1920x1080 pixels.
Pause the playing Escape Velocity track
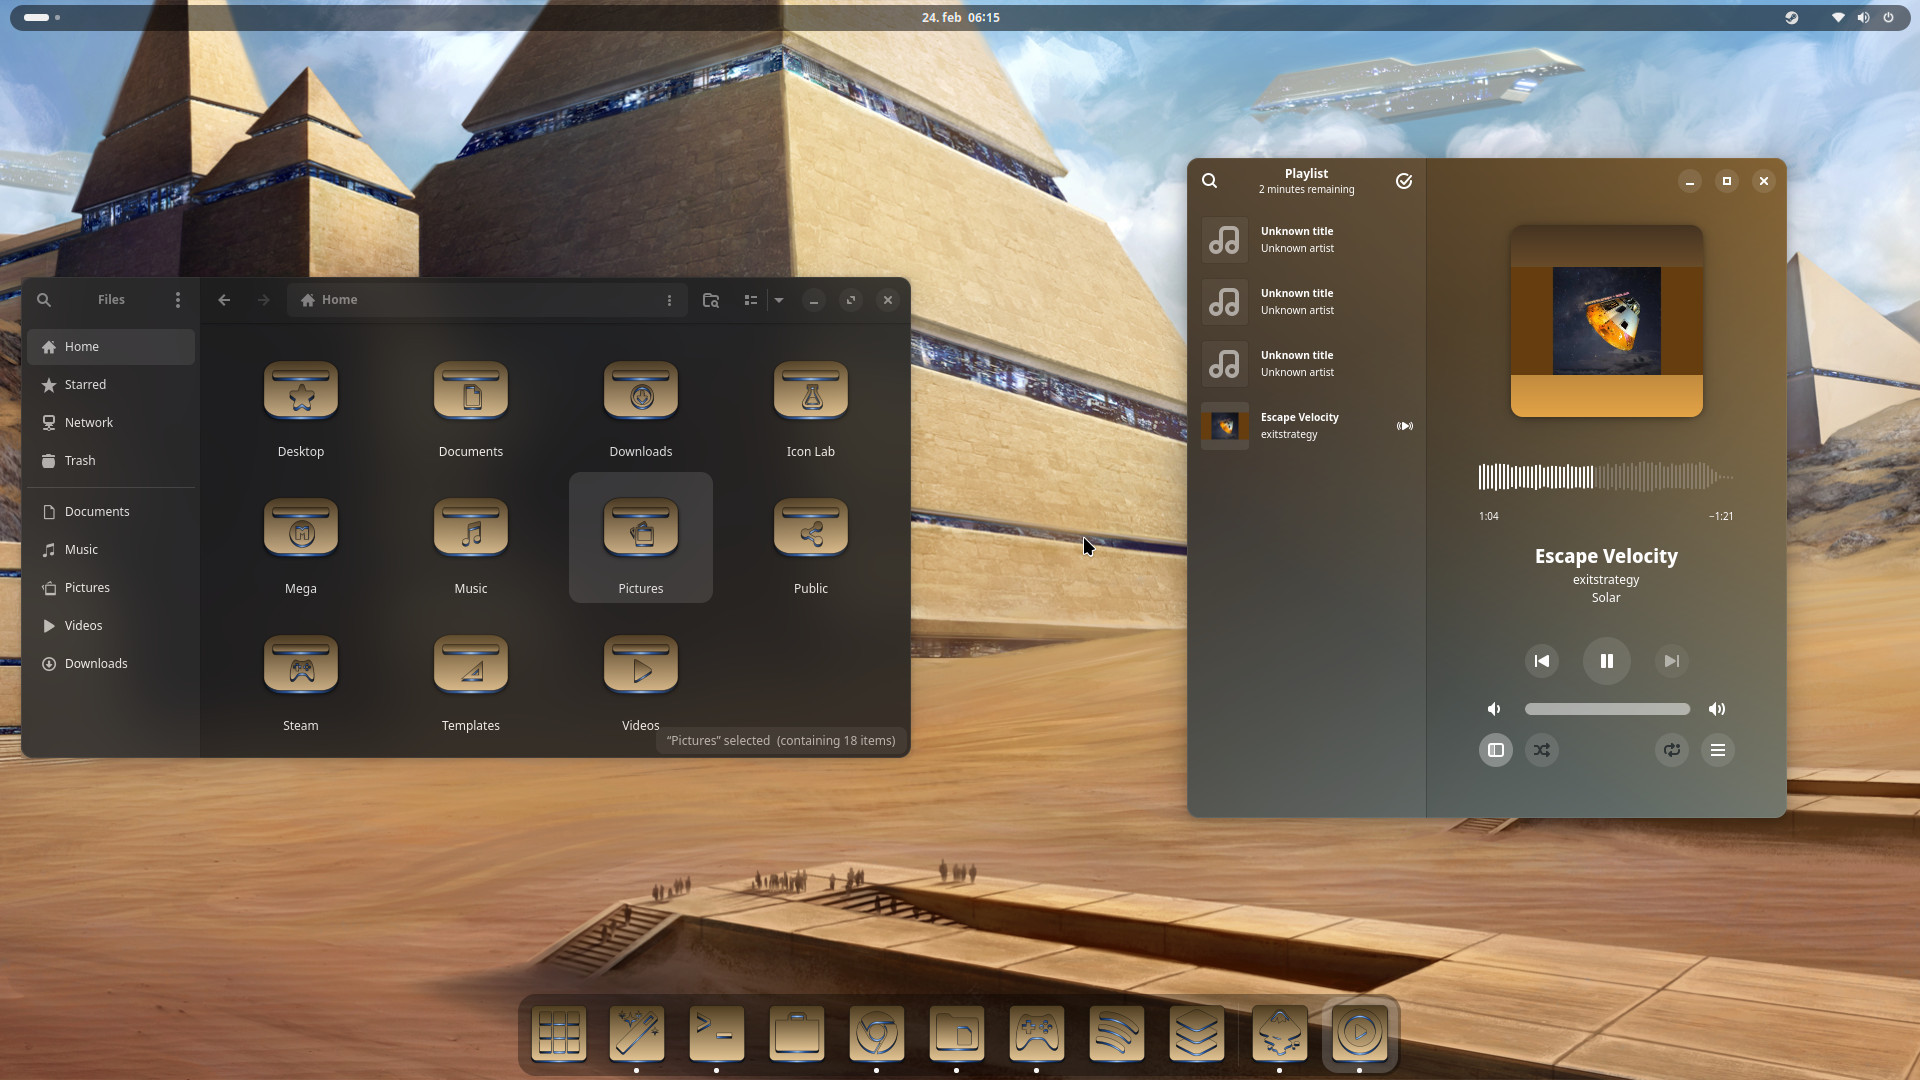click(1606, 661)
